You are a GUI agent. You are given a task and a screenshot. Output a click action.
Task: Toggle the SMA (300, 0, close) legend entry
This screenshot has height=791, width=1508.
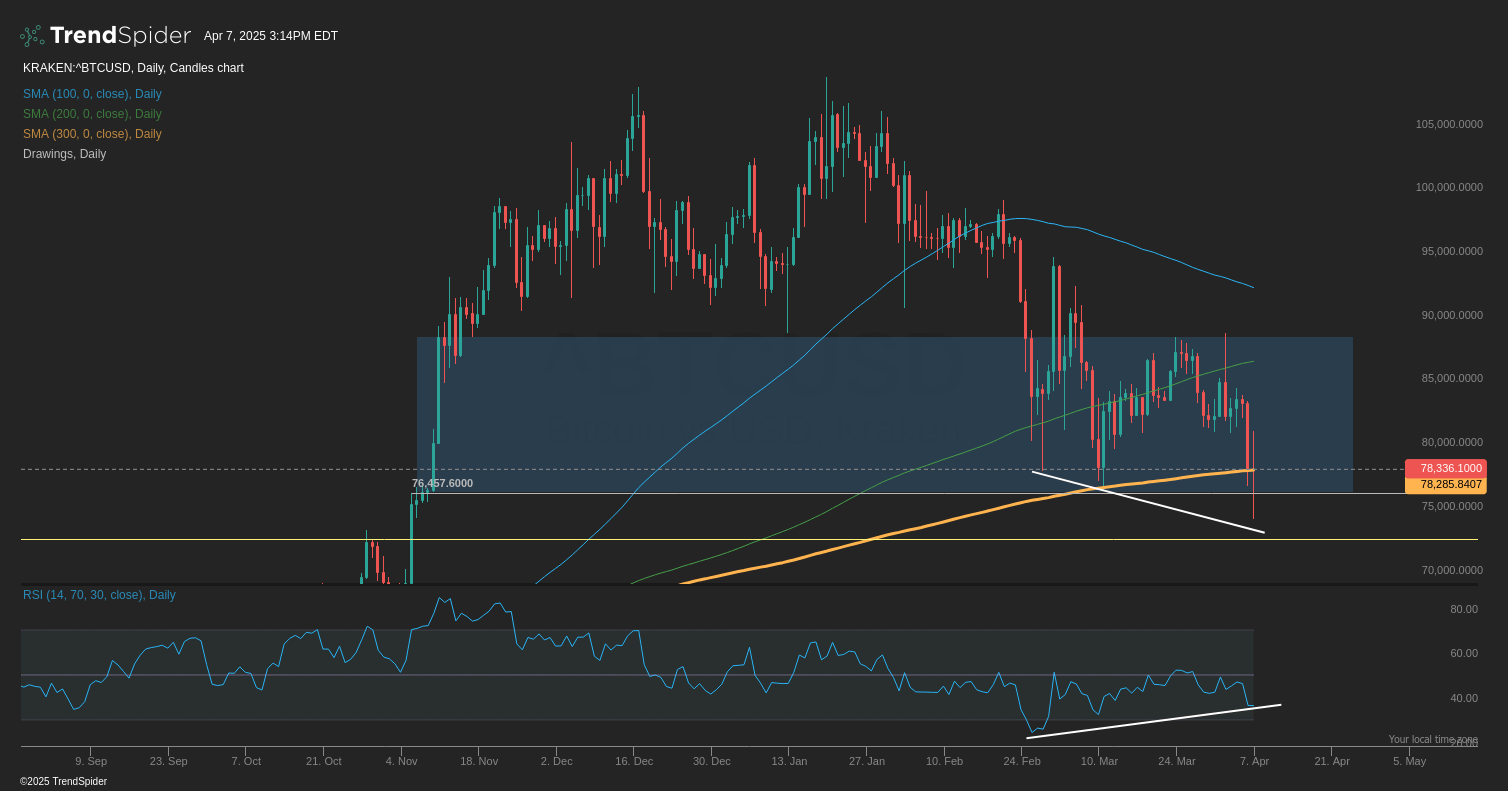click(x=92, y=133)
